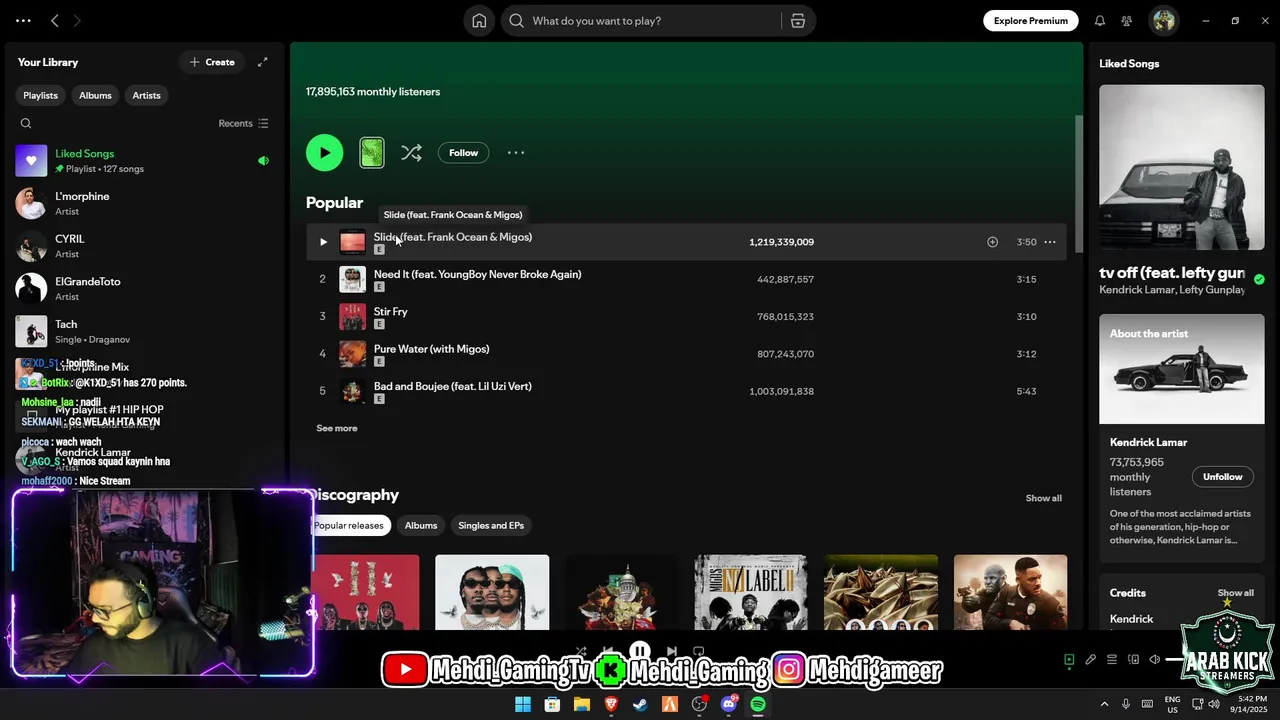Open more options for Slide track
The height and width of the screenshot is (720, 1280).
pos(1050,242)
